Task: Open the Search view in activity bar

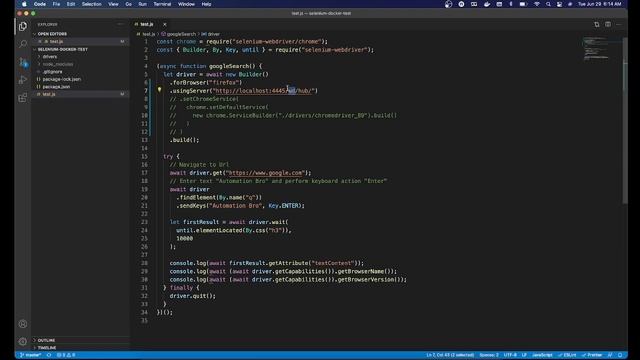Action: (23, 44)
